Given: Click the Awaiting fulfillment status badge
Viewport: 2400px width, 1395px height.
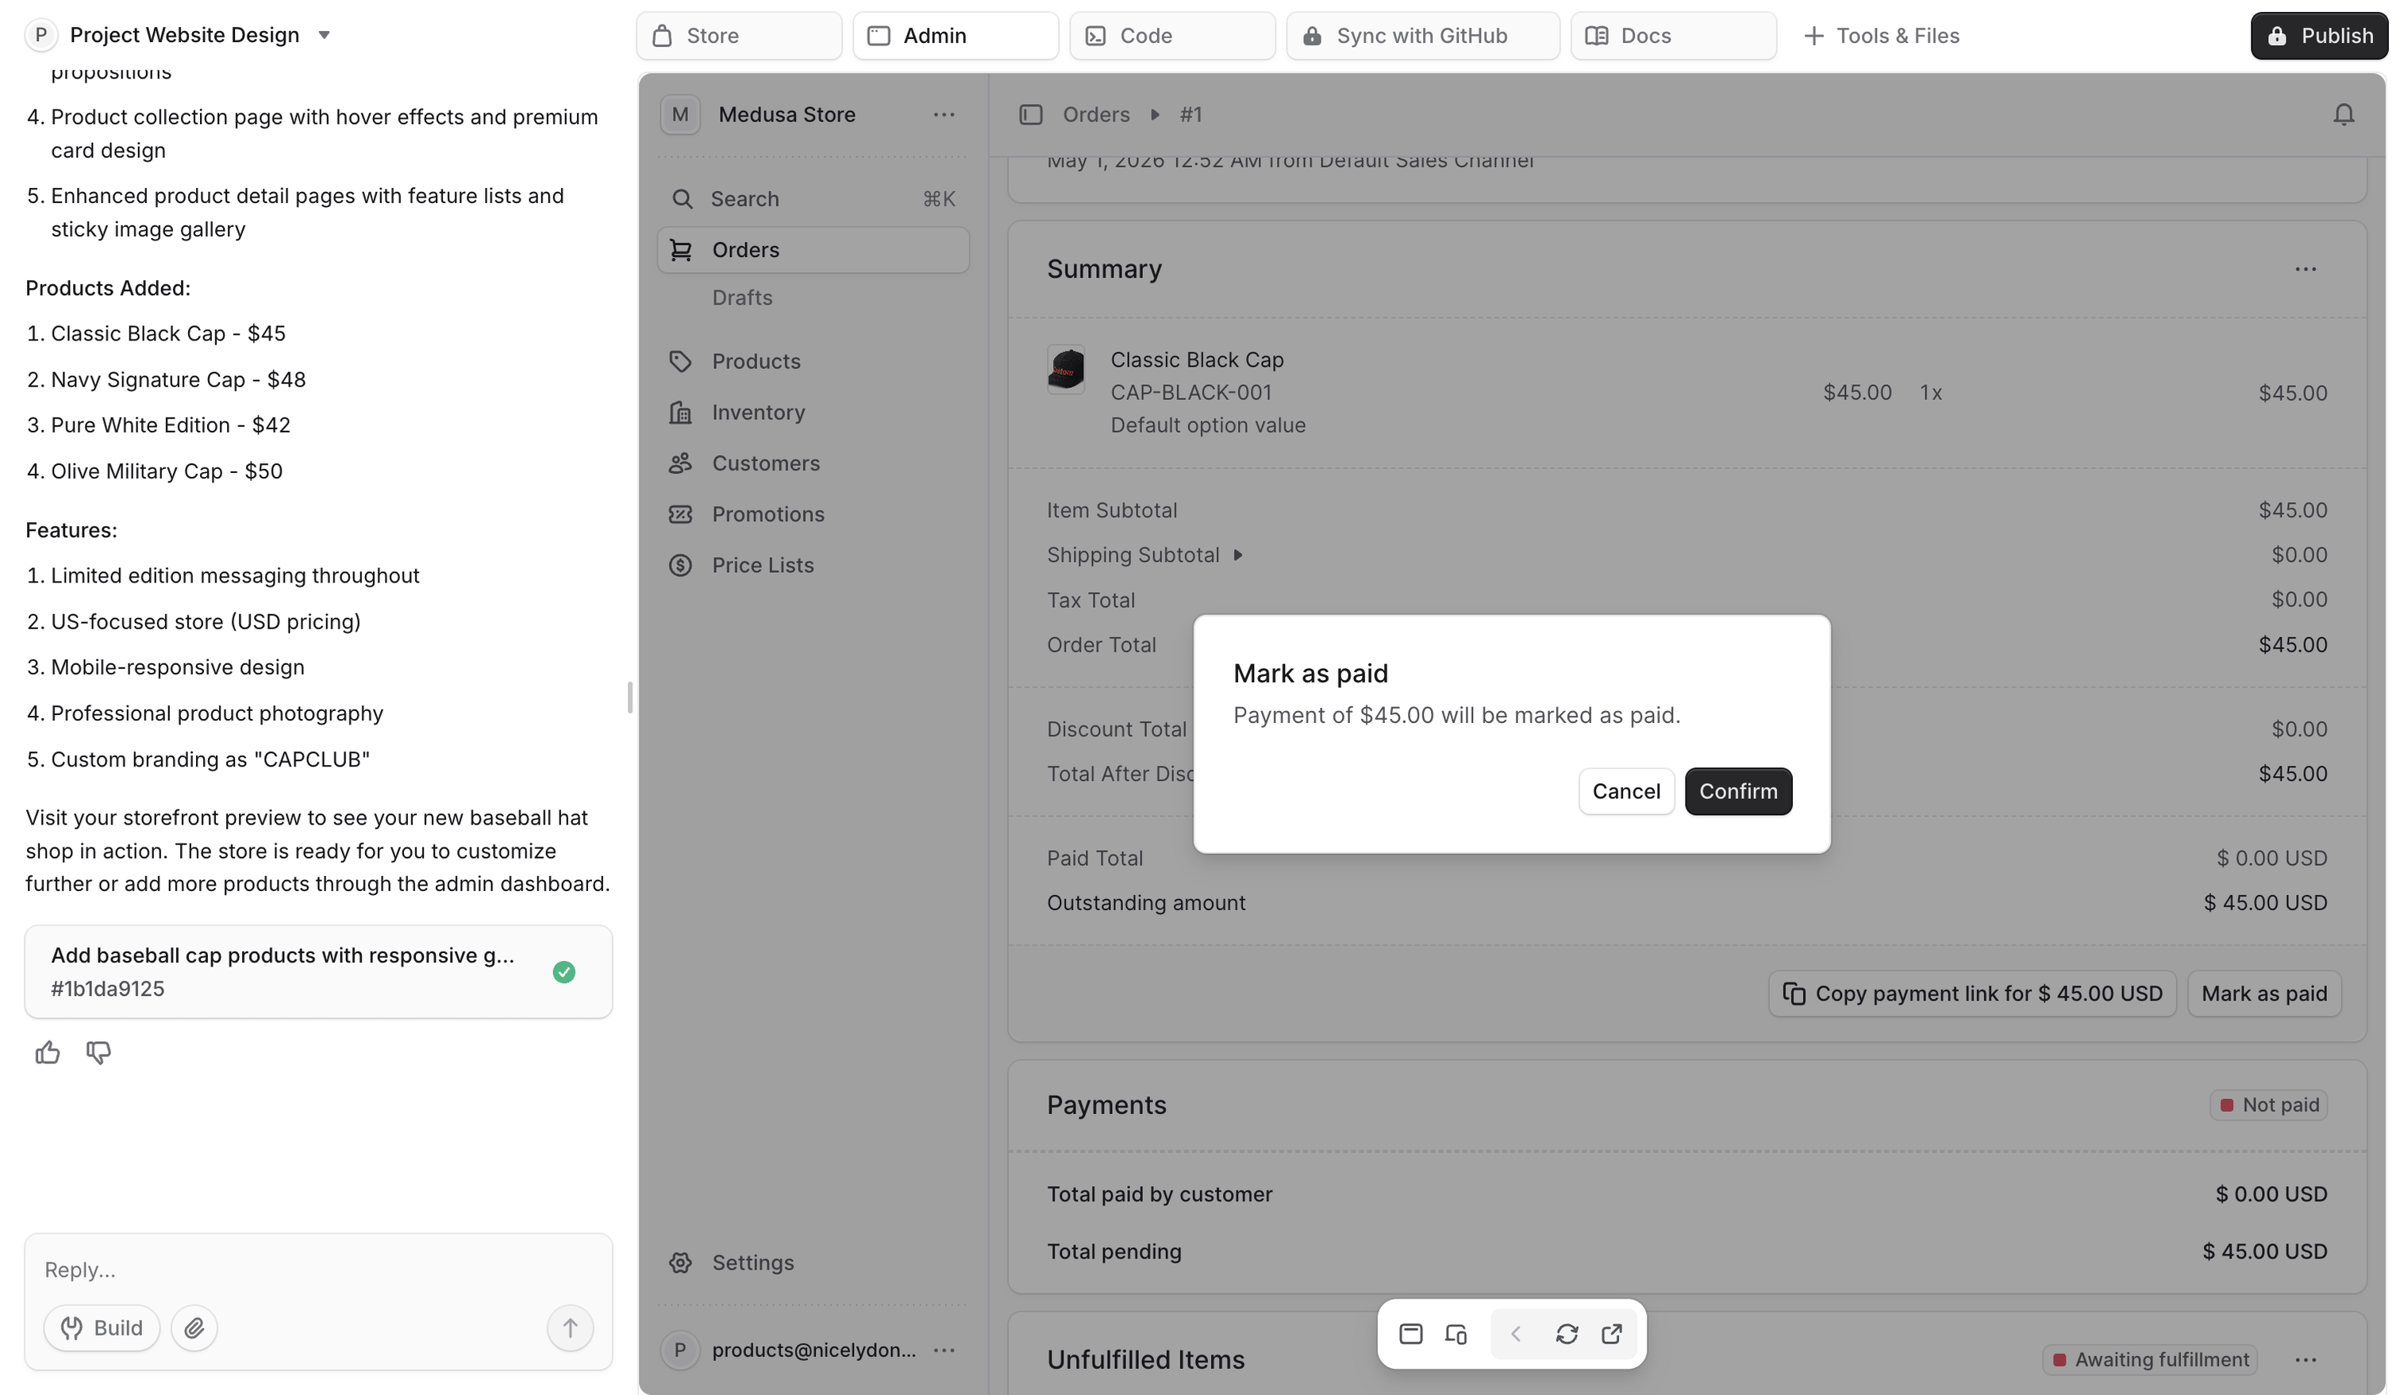Looking at the screenshot, I should (2150, 1359).
